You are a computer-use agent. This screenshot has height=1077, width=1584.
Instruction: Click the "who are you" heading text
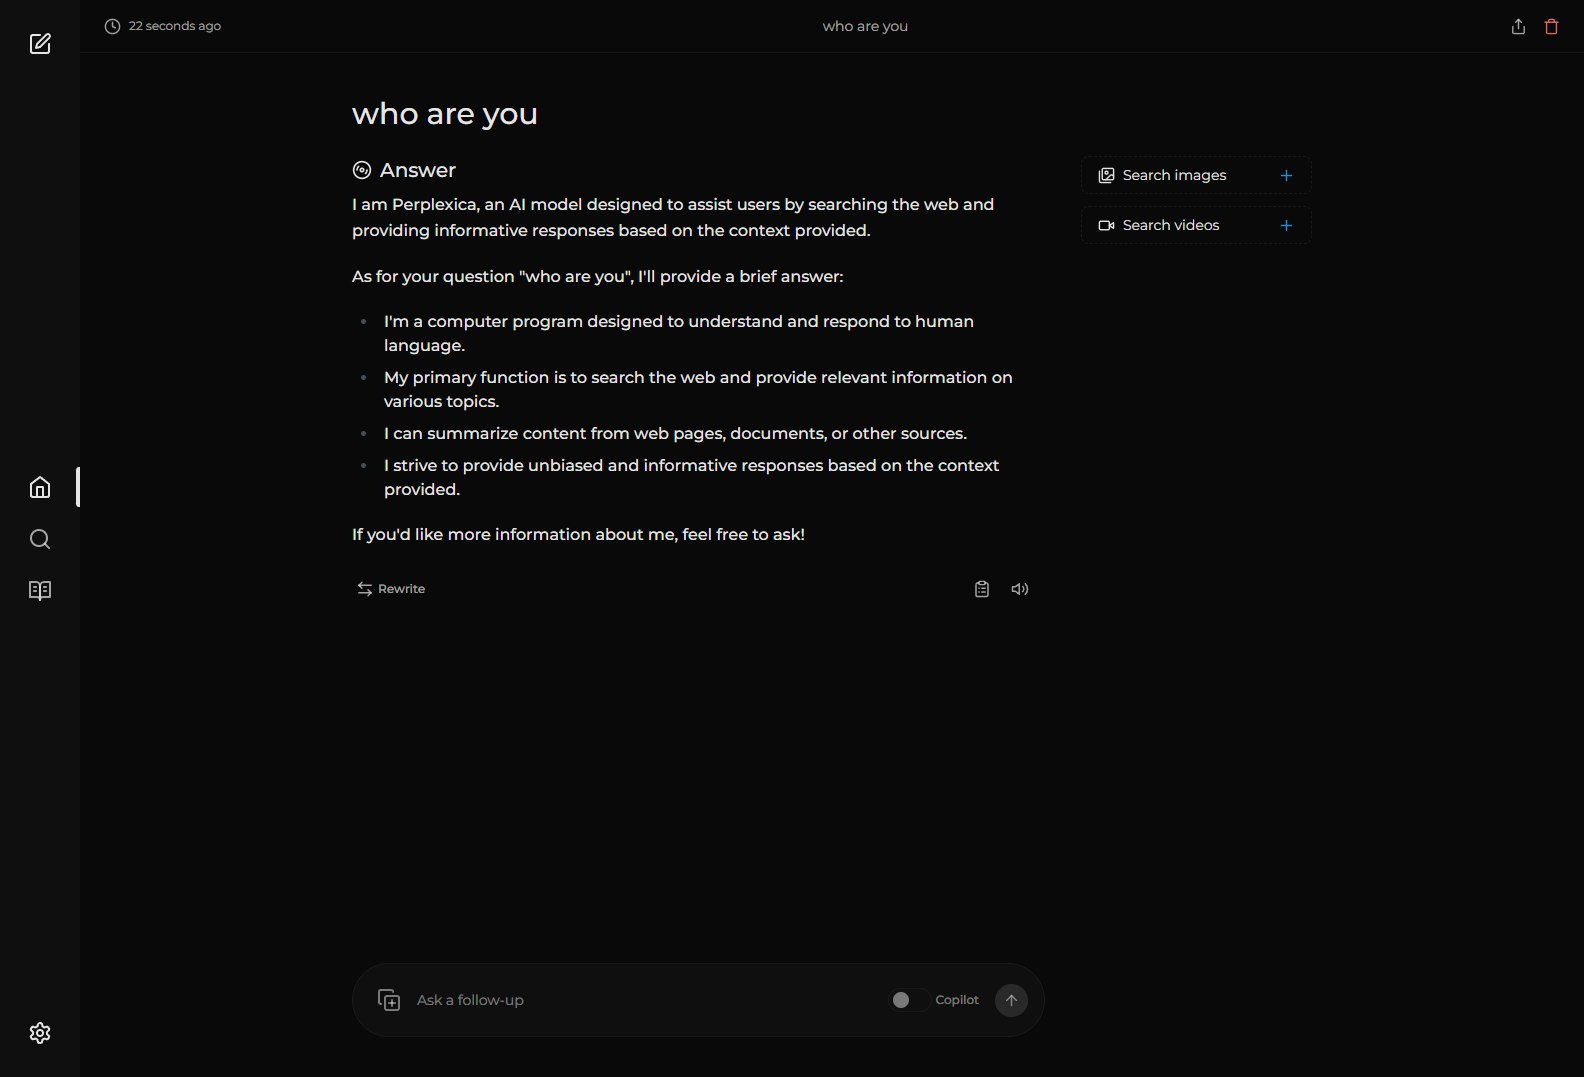445,114
